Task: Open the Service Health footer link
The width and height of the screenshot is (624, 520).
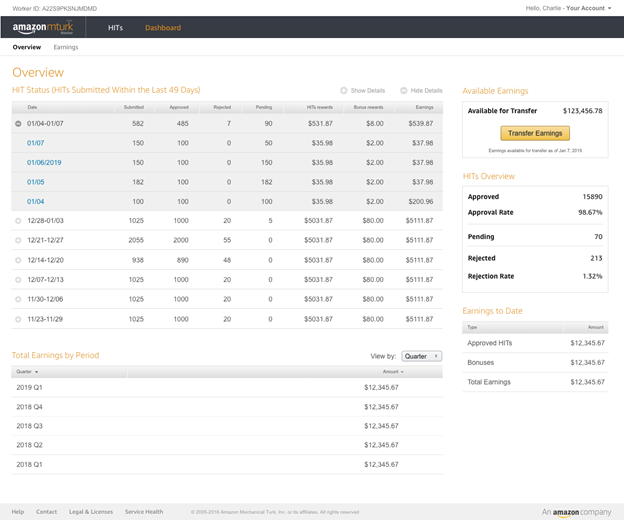Action: point(144,512)
